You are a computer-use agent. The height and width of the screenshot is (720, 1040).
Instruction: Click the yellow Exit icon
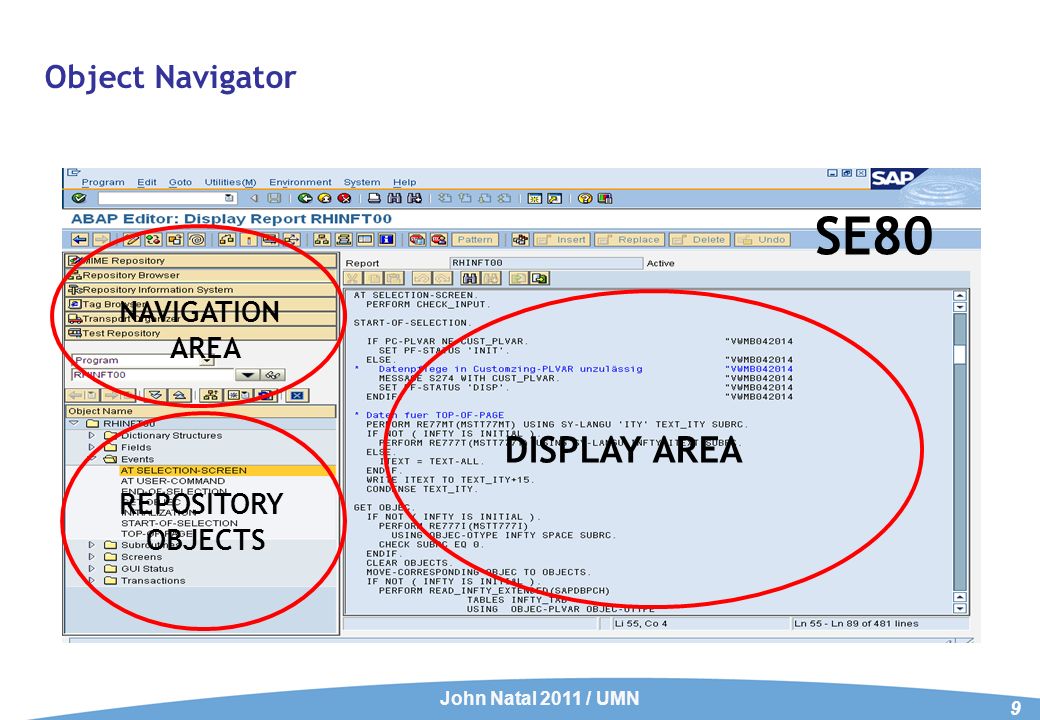(x=324, y=198)
